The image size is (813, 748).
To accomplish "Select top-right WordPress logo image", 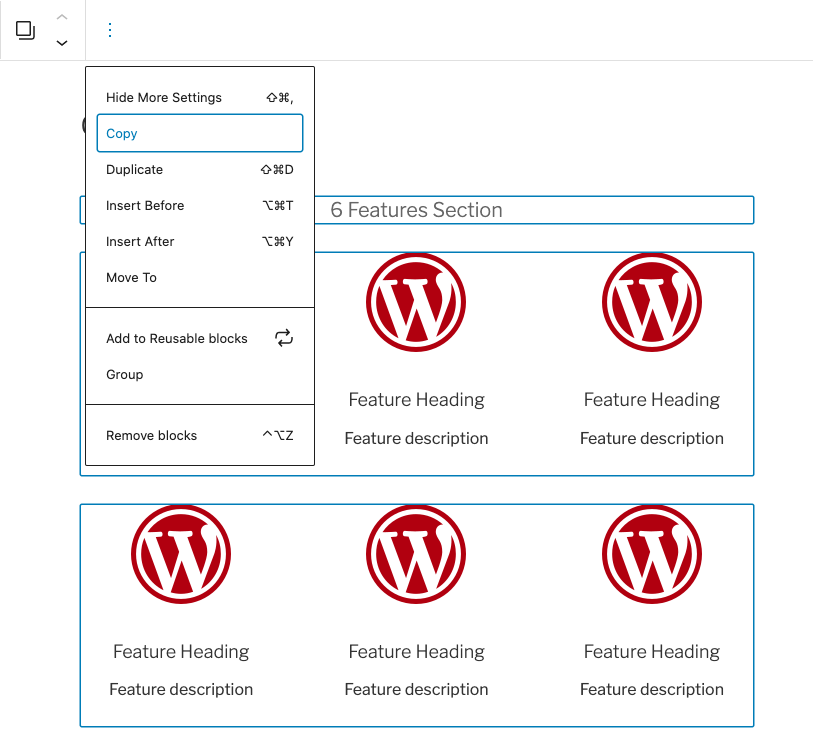I will point(651,303).
